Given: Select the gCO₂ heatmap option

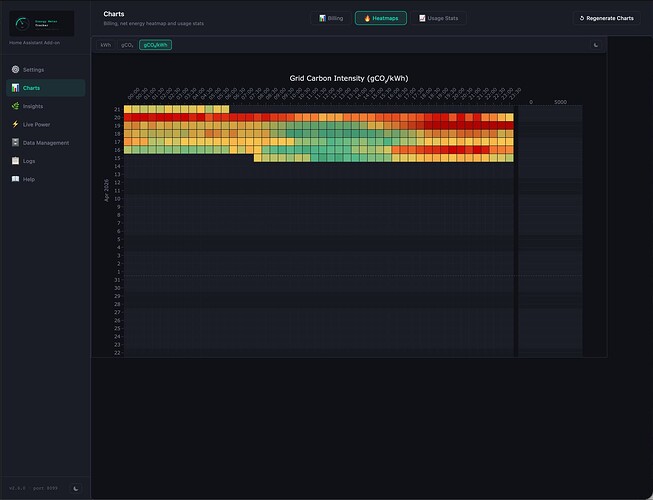Looking at the screenshot, I should click(127, 45).
